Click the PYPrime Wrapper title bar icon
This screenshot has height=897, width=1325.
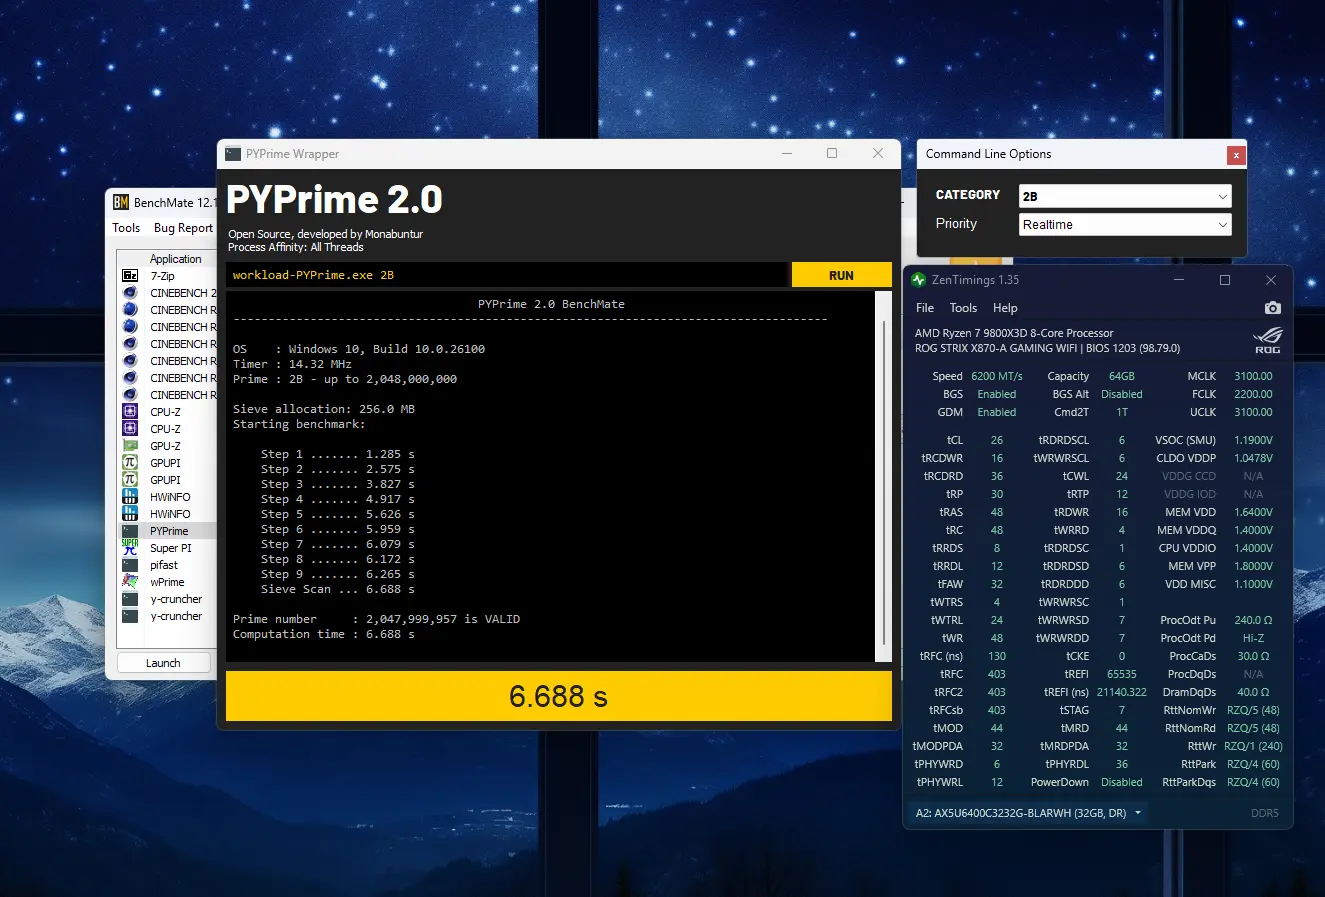click(x=233, y=154)
